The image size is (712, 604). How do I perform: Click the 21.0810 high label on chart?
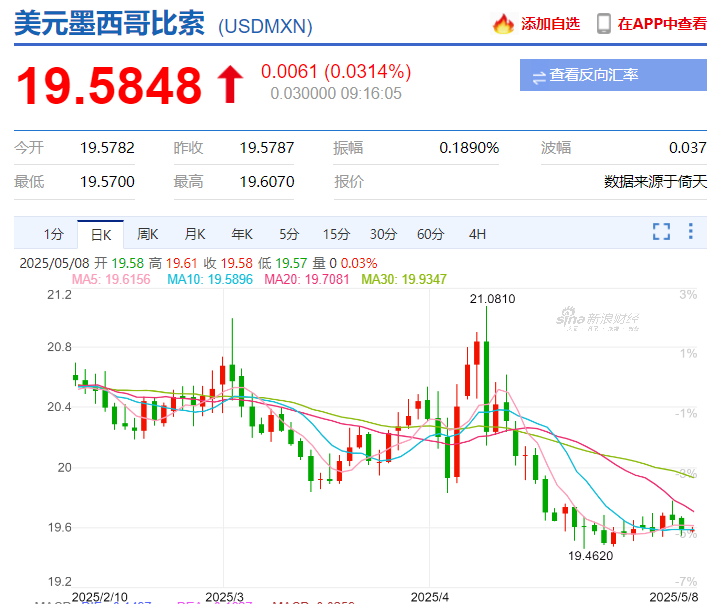(x=492, y=299)
